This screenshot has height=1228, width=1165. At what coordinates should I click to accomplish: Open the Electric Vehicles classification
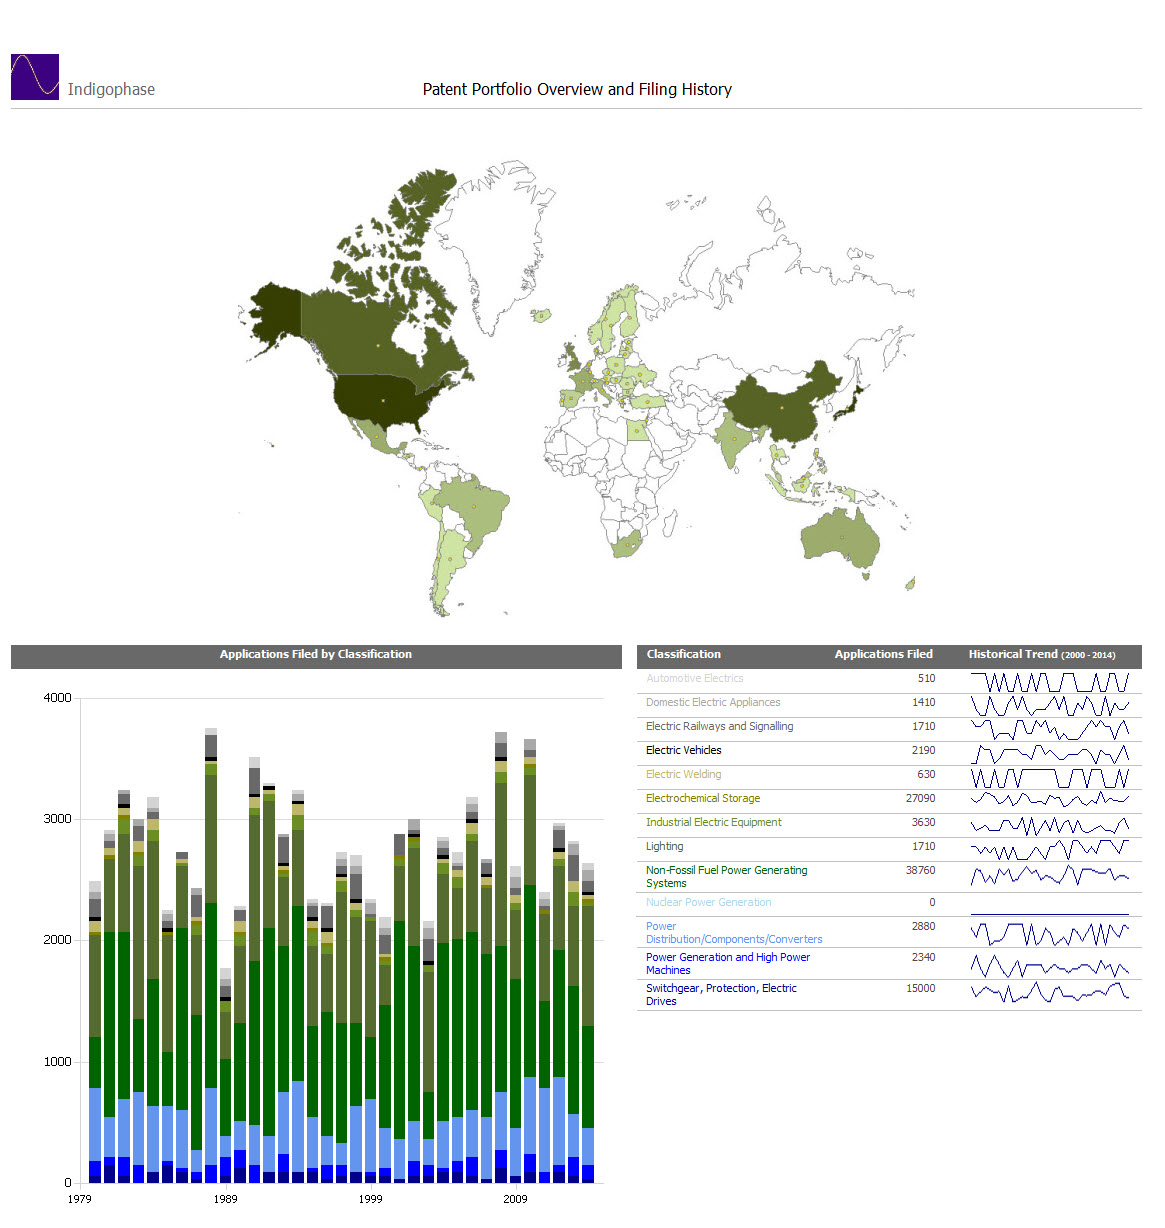pos(683,750)
